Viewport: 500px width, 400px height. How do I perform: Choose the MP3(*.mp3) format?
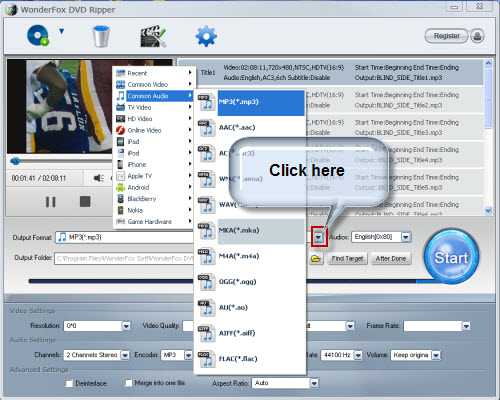pos(250,102)
